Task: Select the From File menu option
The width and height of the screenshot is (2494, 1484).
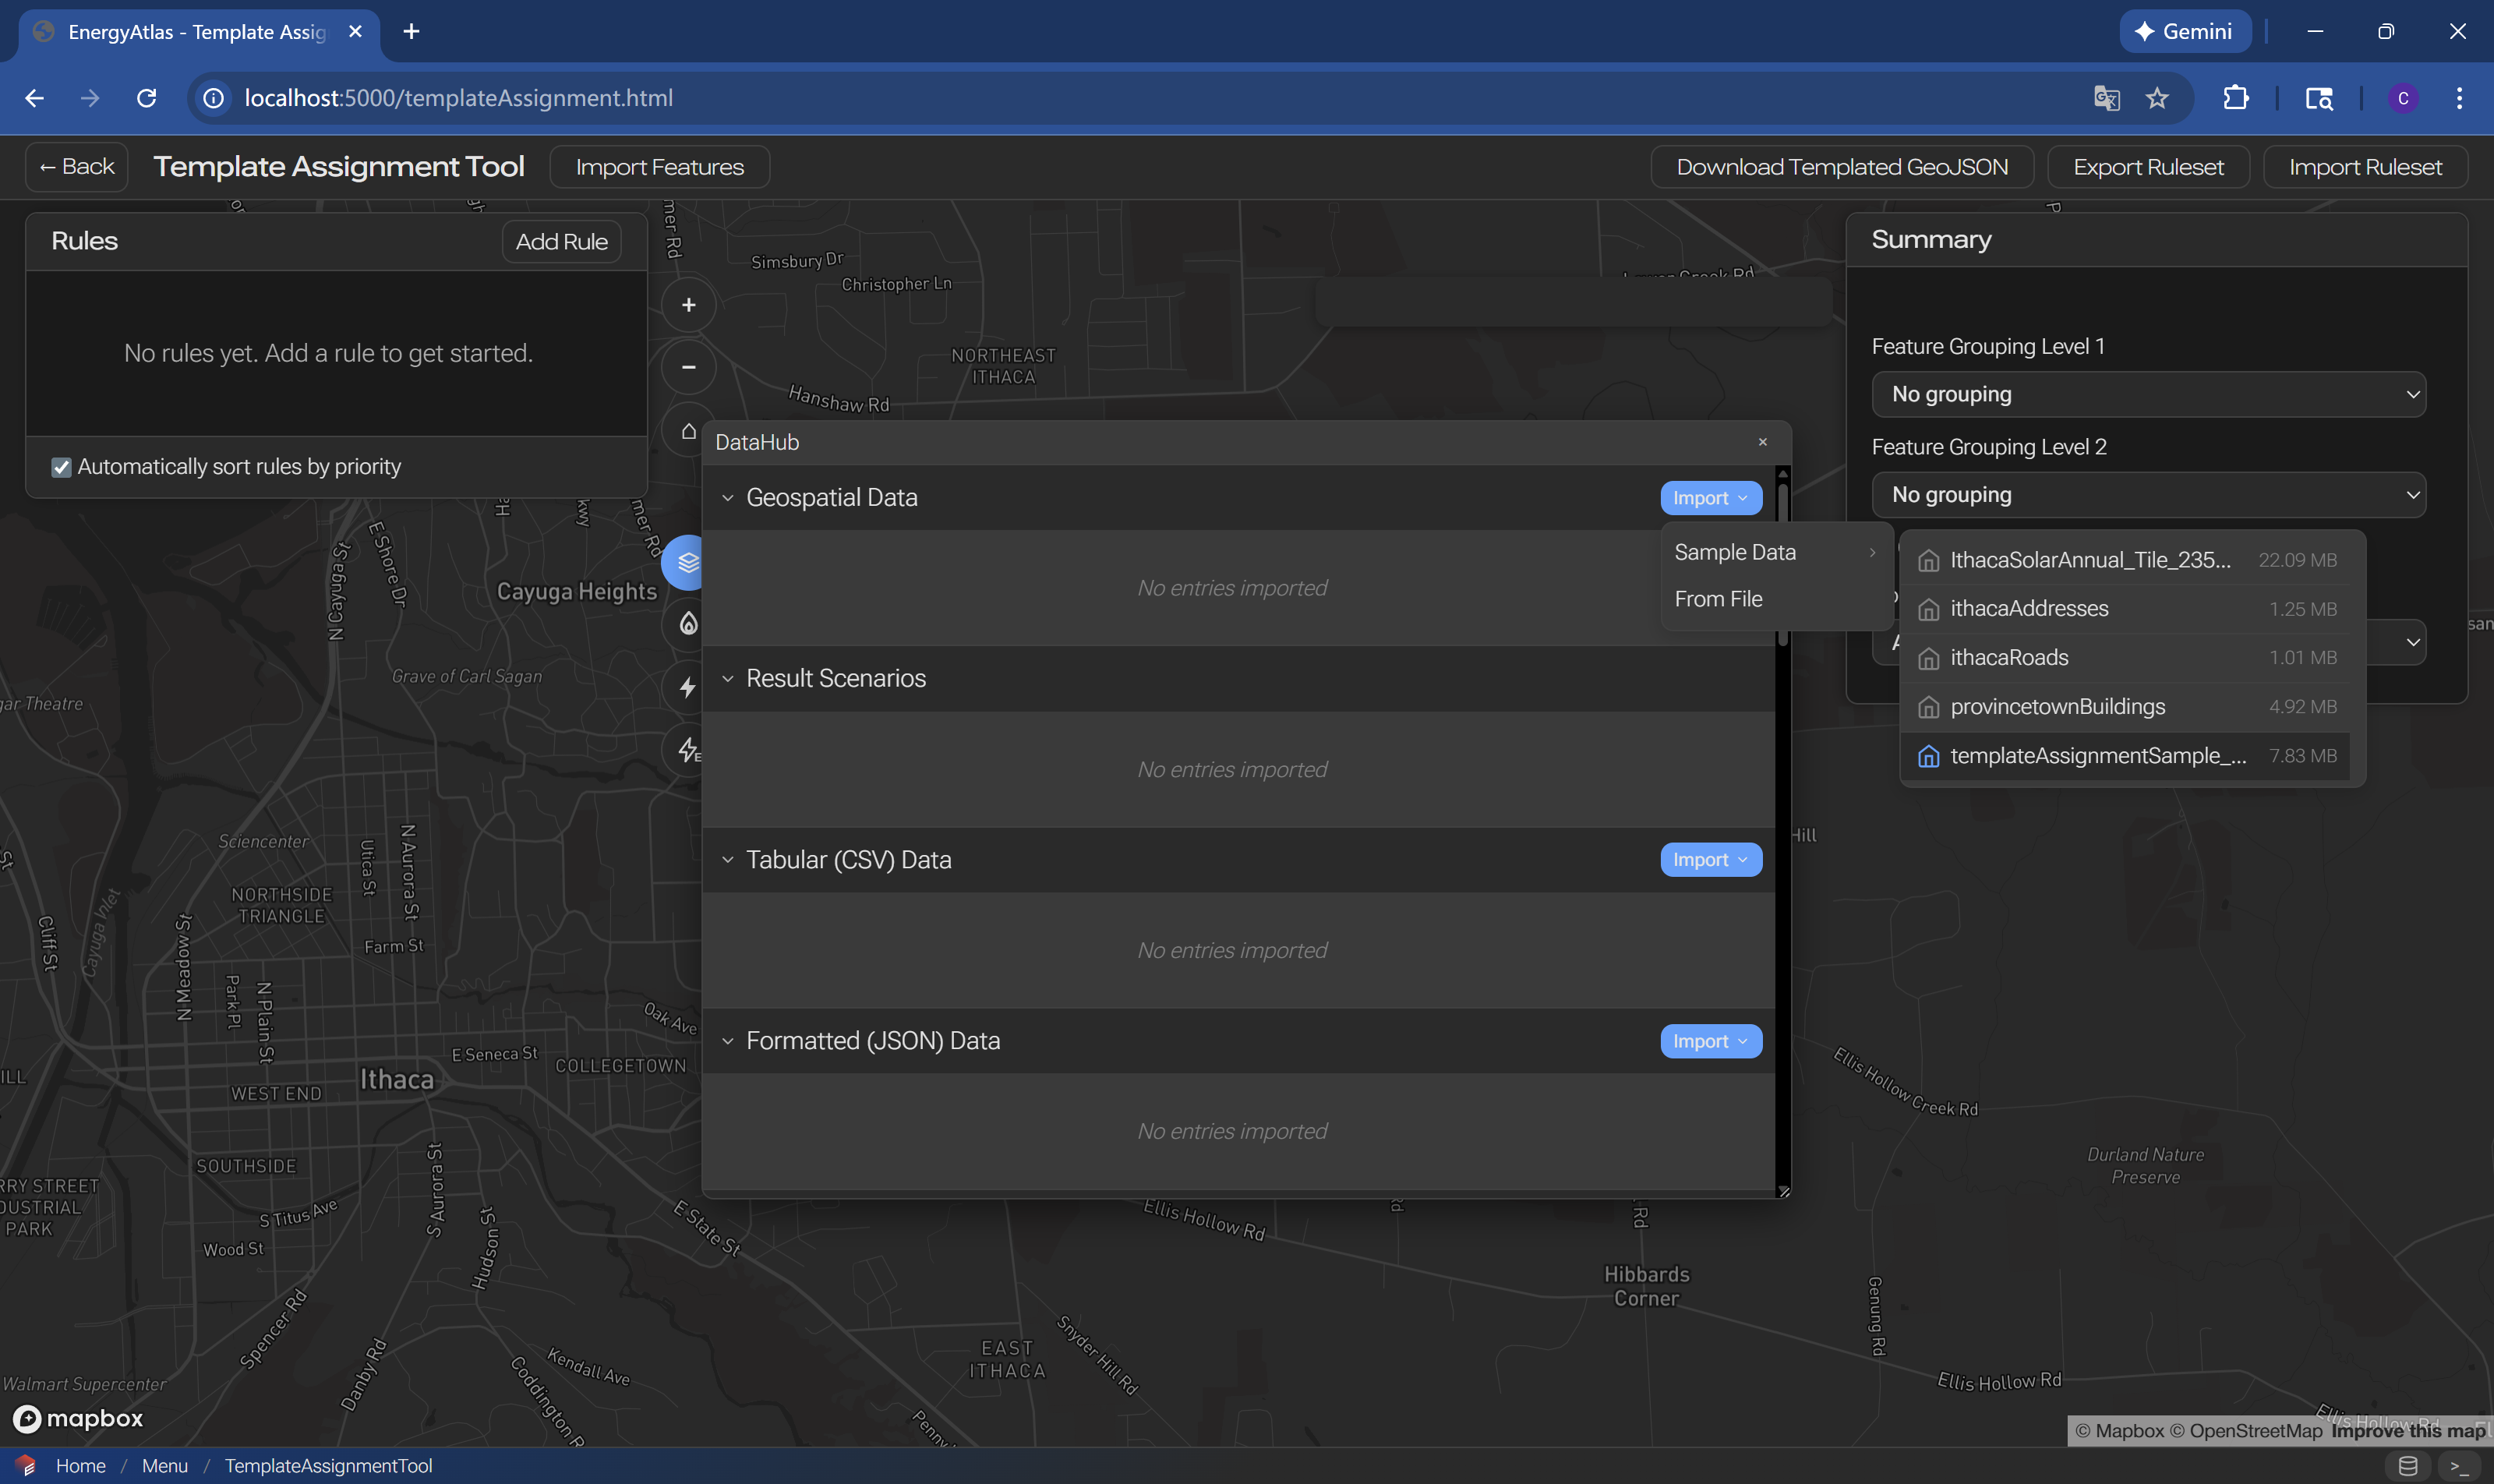Action: (x=1718, y=599)
